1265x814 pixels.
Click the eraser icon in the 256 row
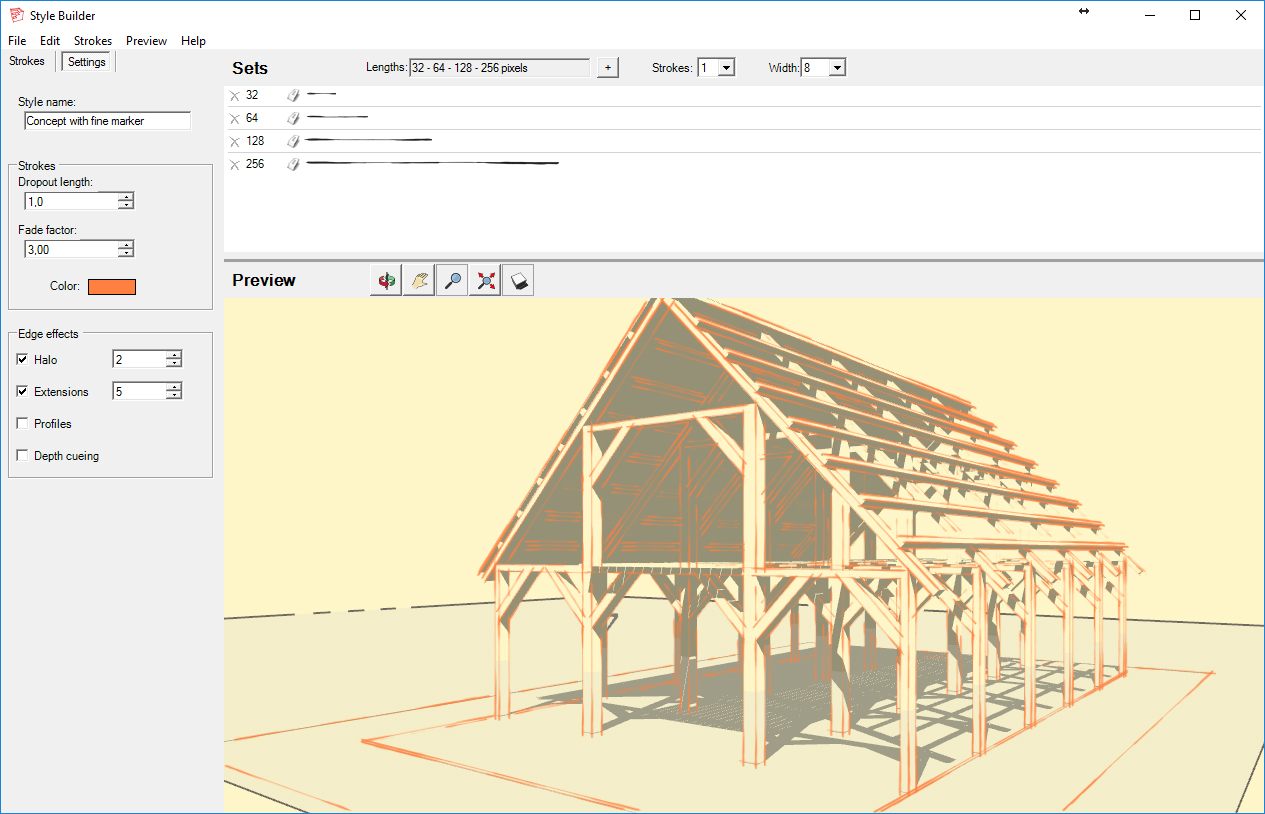[293, 164]
